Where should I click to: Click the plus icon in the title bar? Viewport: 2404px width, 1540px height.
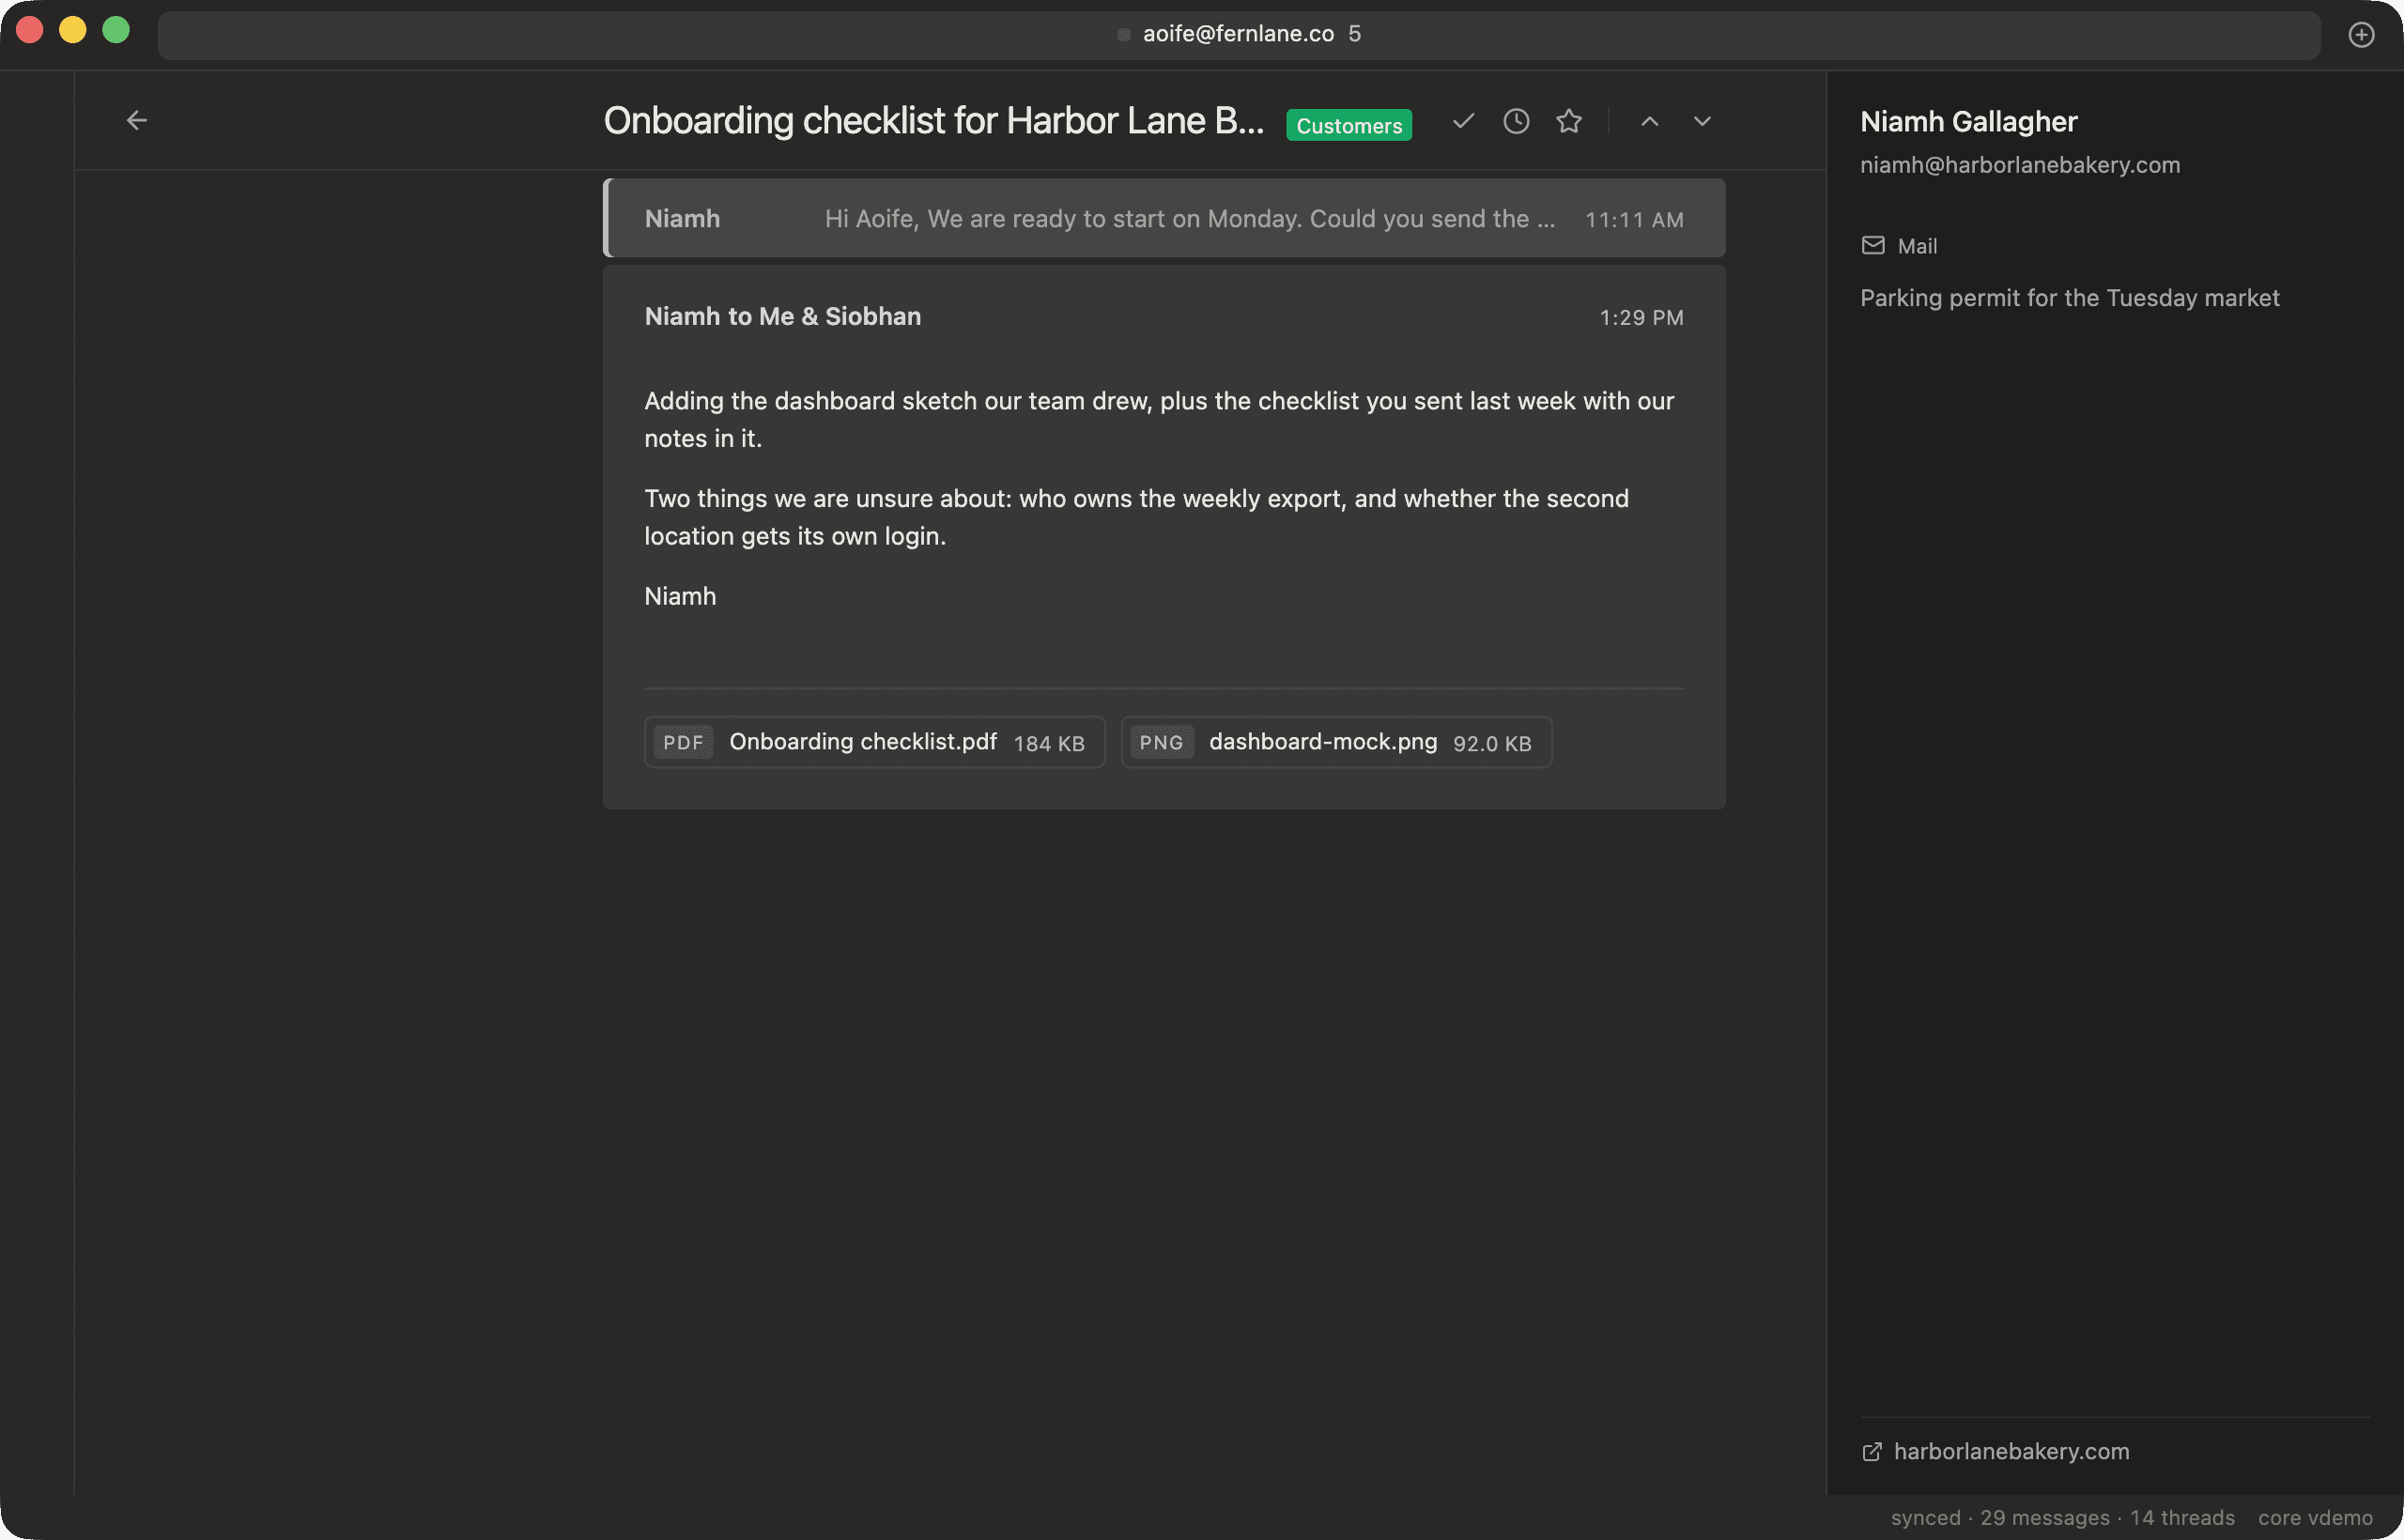click(2361, 35)
